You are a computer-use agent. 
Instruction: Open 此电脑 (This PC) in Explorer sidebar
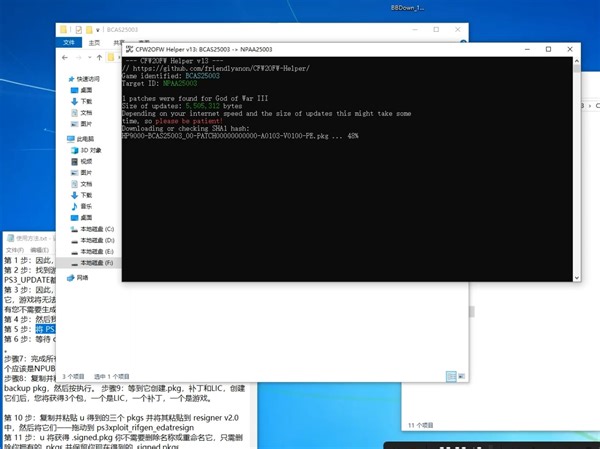click(80, 139)
